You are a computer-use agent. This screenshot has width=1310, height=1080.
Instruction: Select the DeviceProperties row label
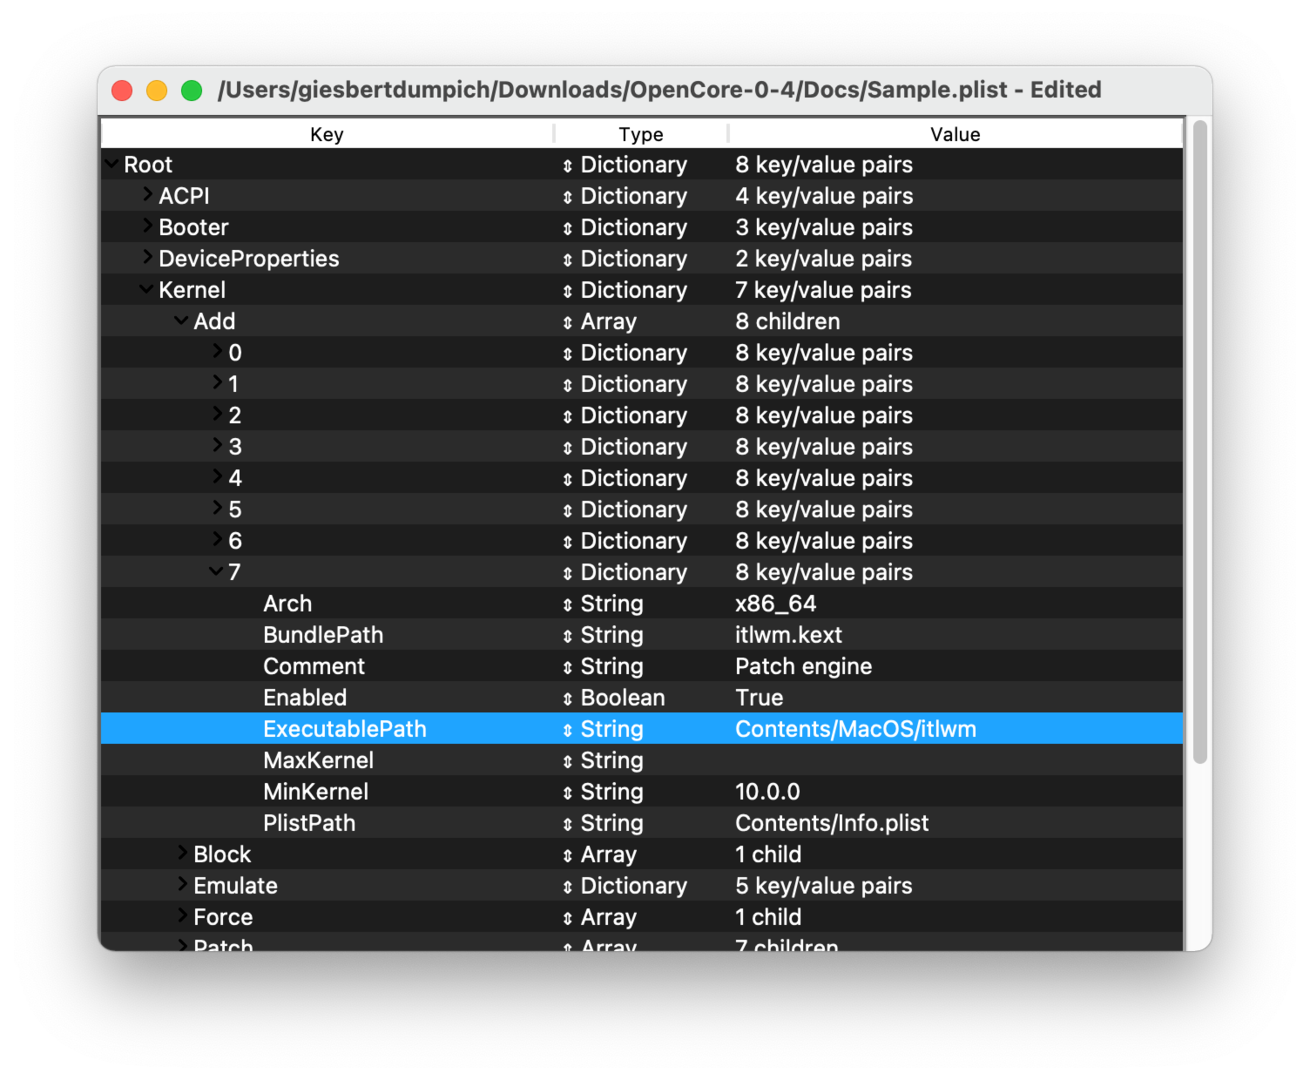pos(248,259)
